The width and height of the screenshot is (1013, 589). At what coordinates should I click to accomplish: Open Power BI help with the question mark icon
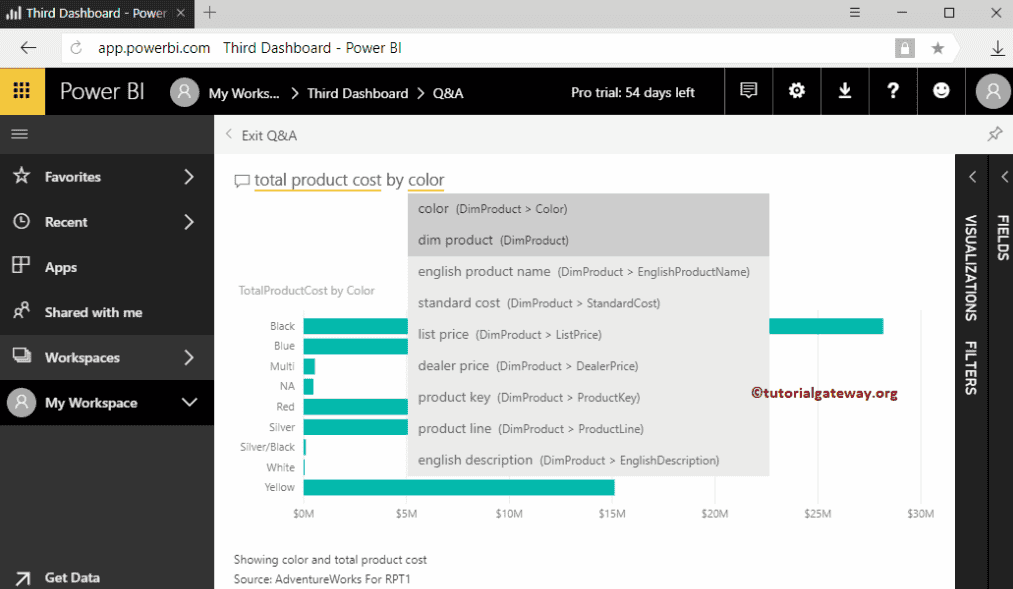[892, 91]
